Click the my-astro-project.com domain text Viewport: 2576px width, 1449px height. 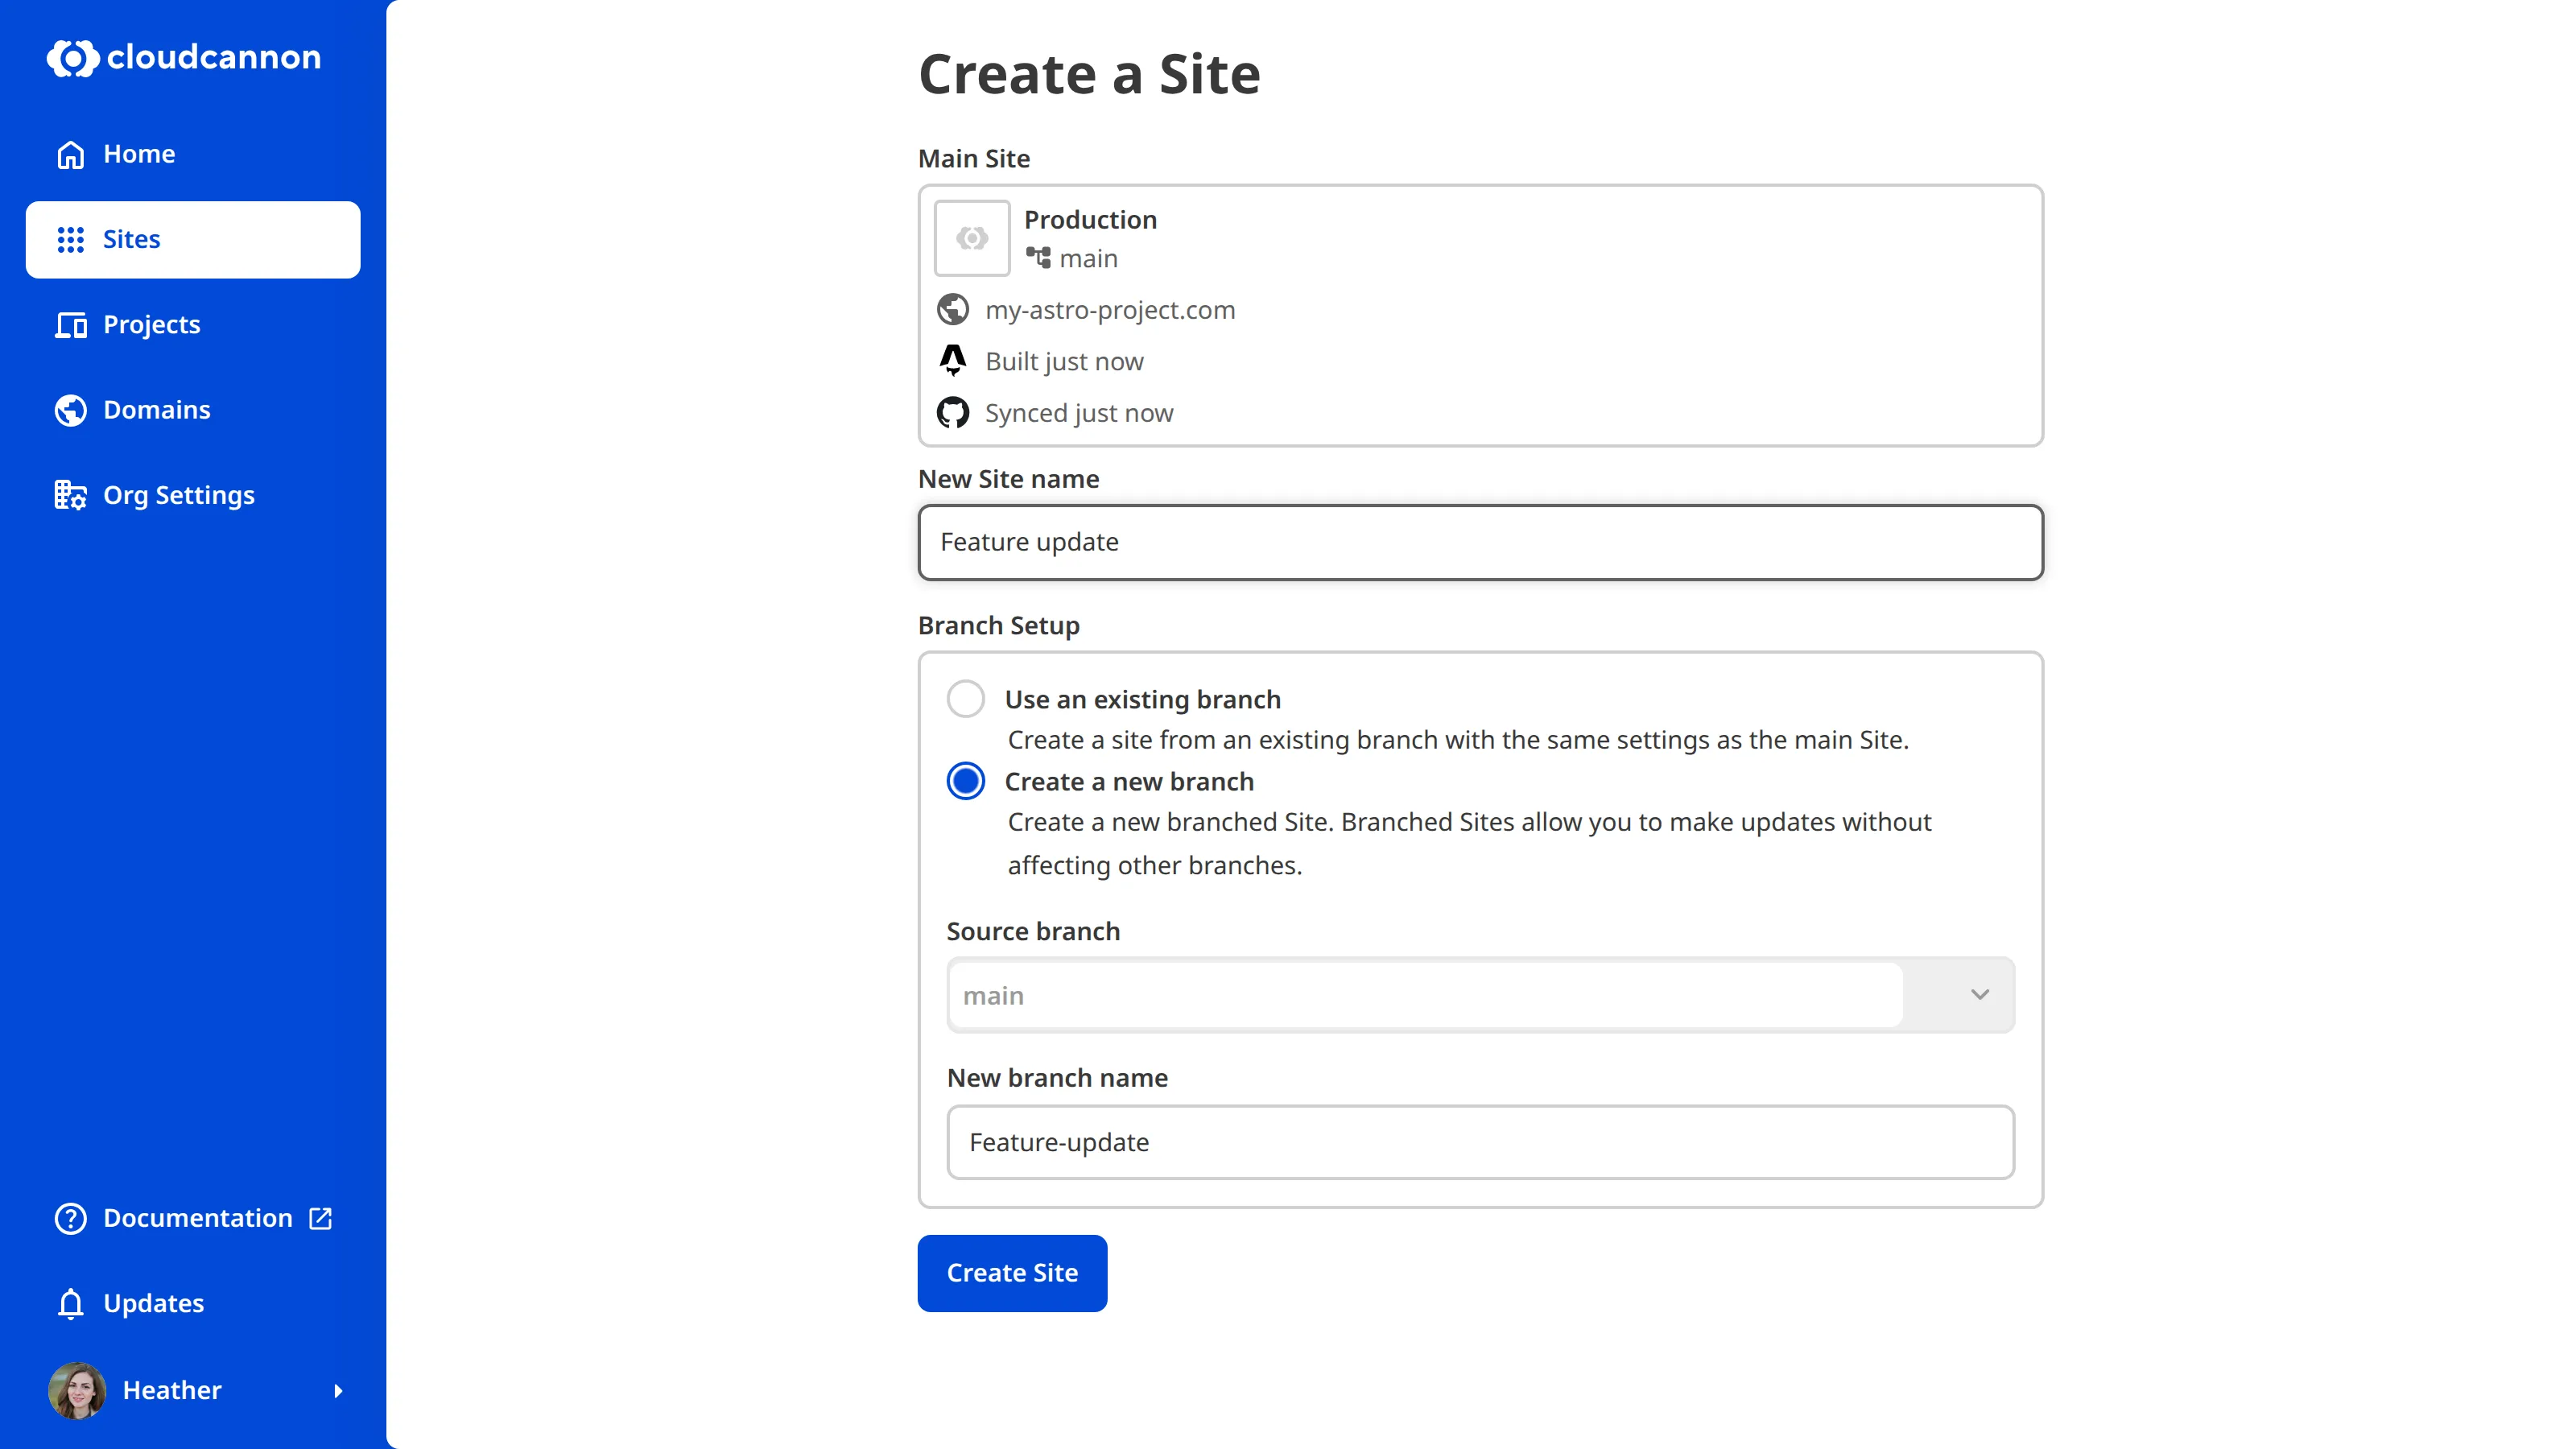click(1110, 310)
